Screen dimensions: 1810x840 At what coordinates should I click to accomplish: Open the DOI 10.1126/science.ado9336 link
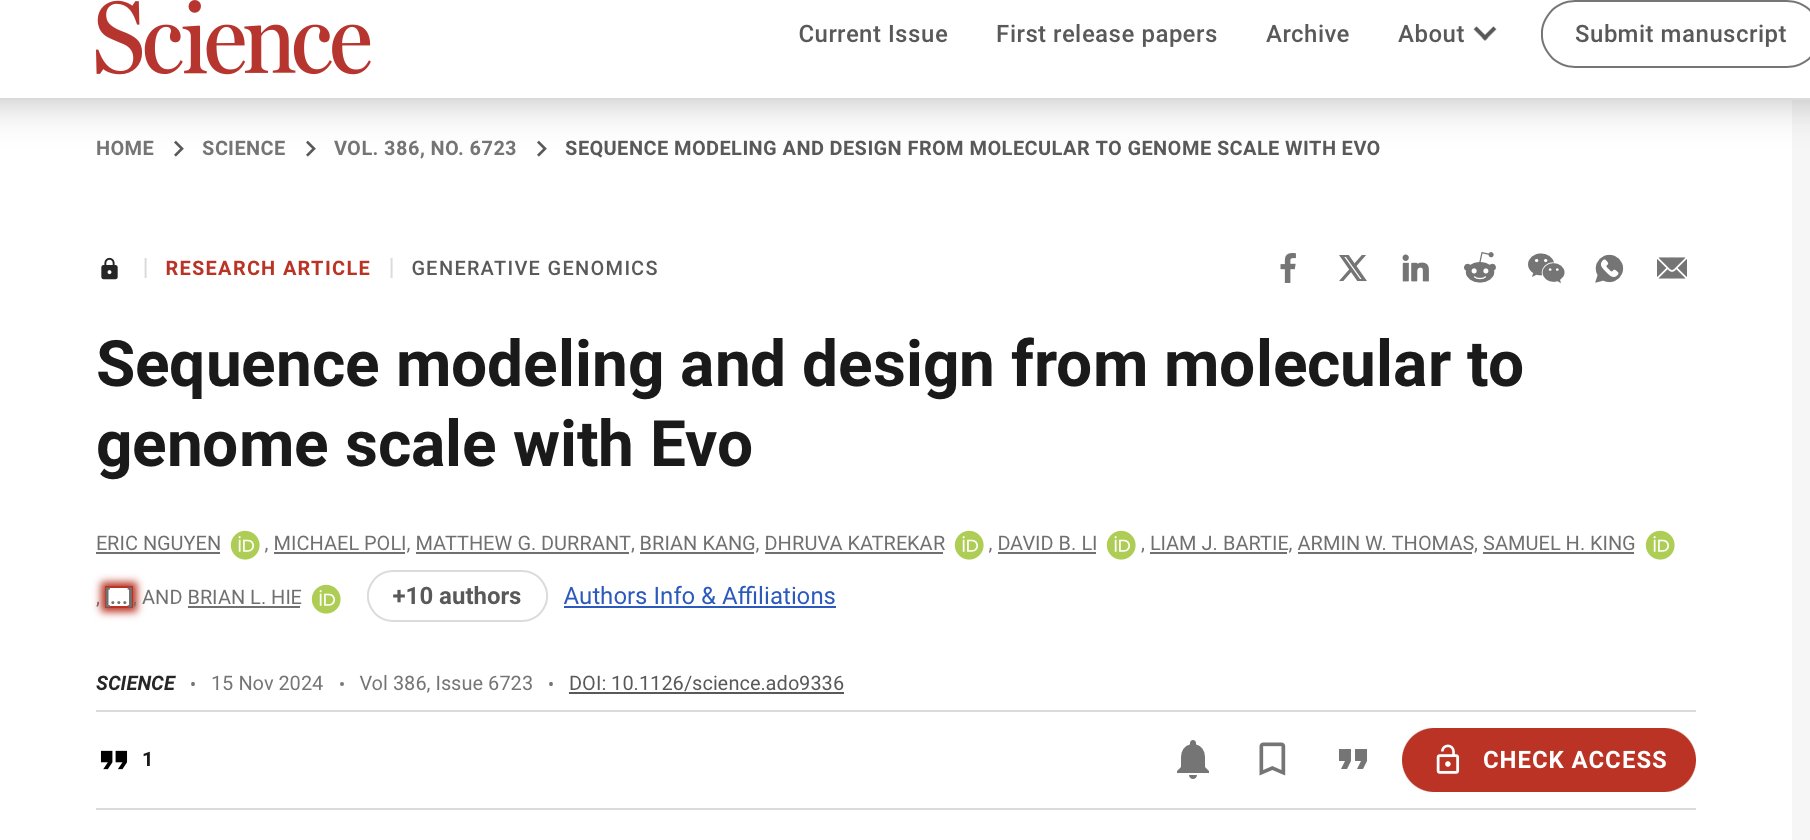[706, 683]
